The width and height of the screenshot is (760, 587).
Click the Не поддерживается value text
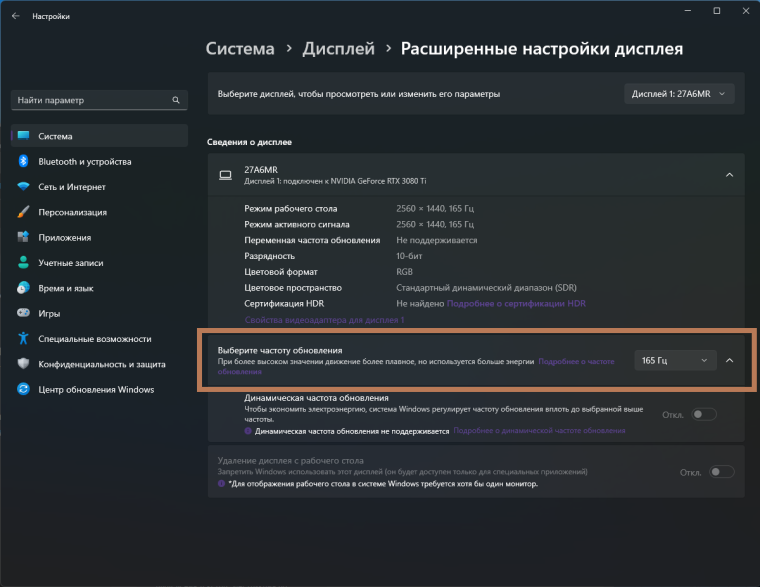pos(437,240)
